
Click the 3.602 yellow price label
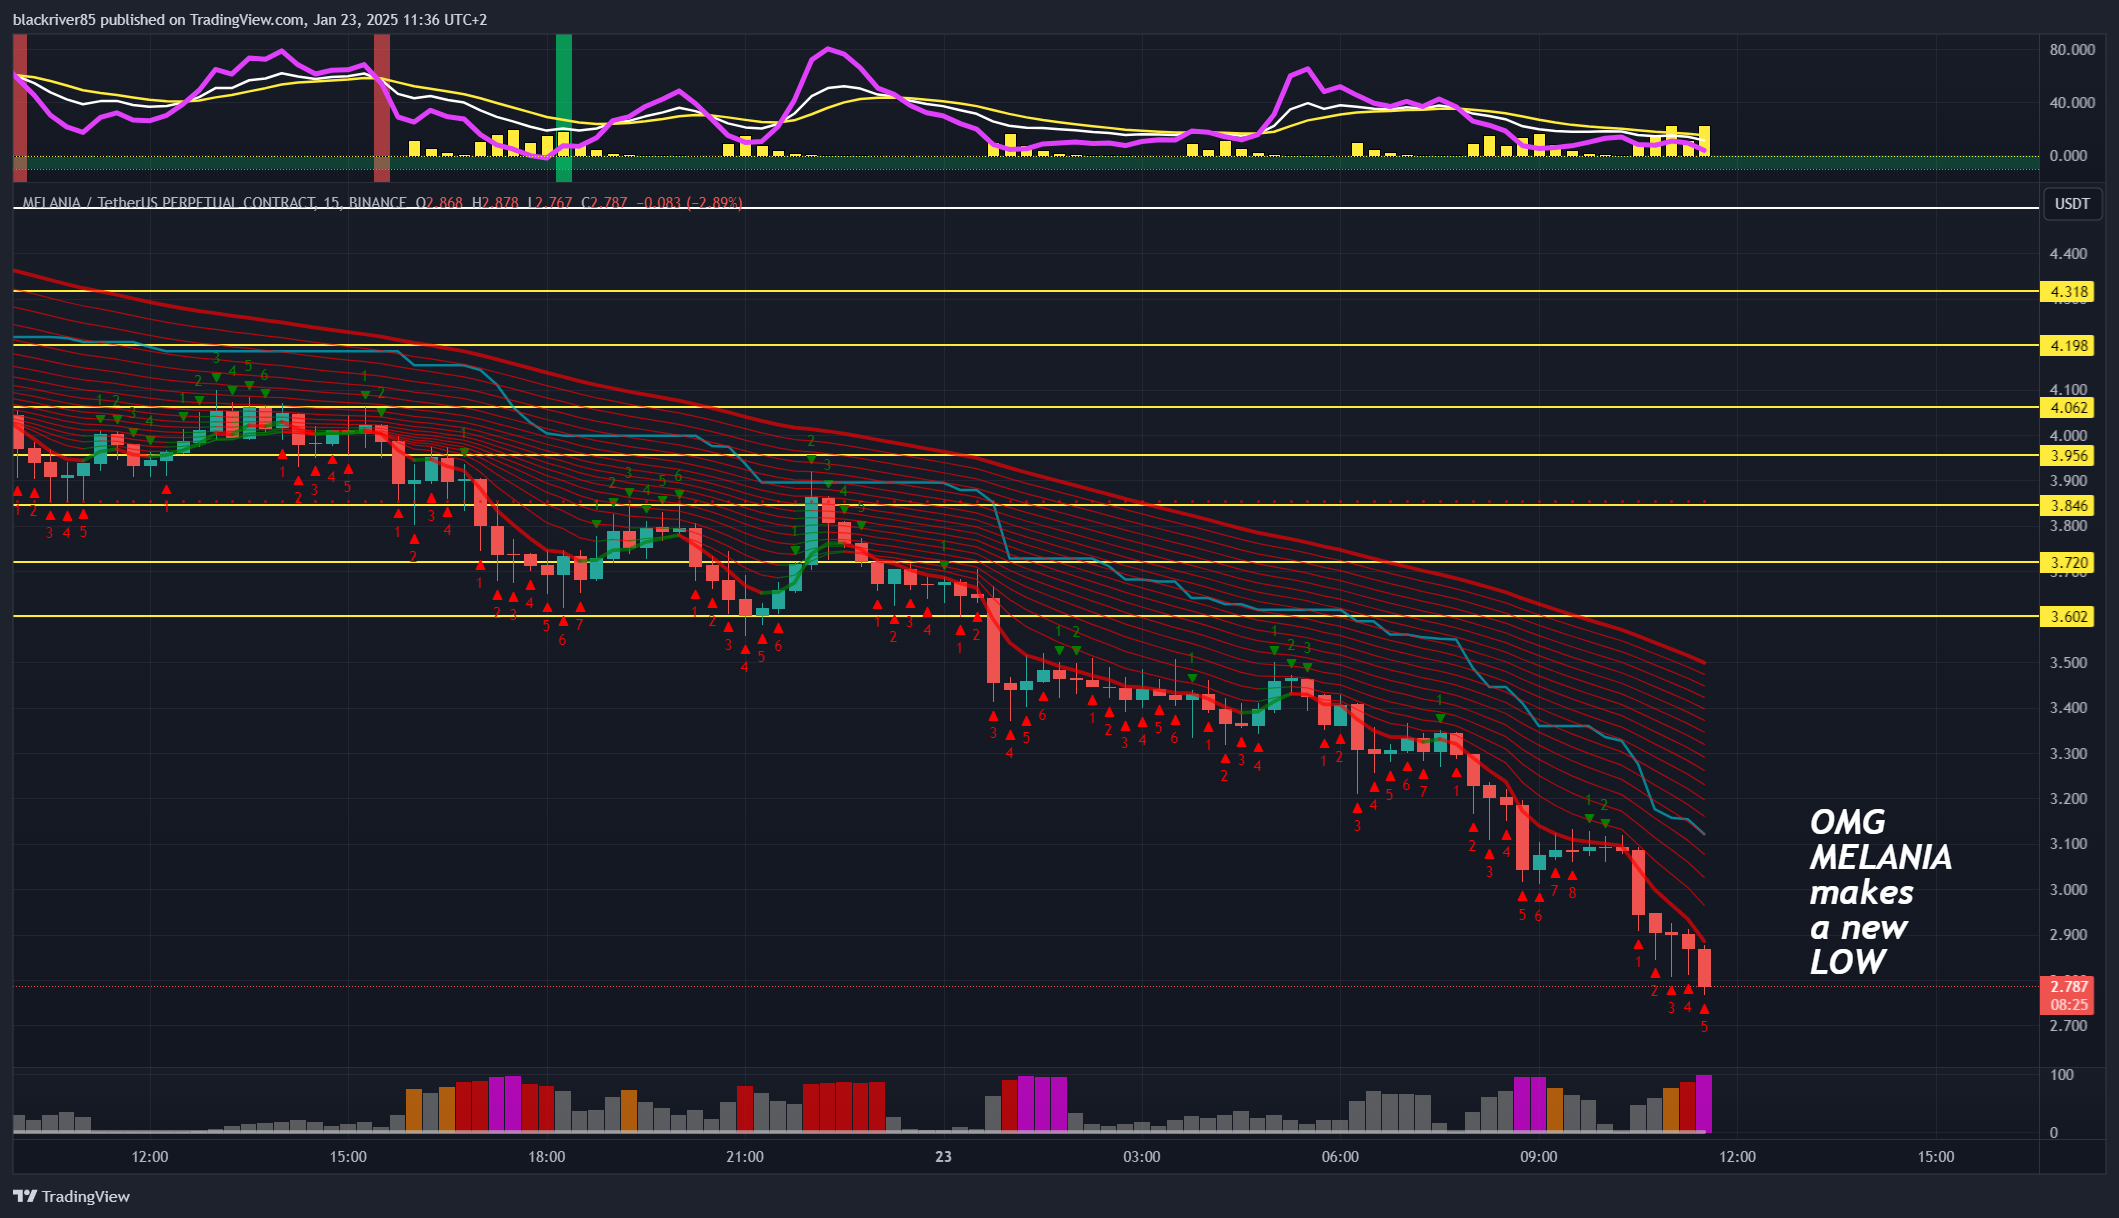click(x=2069, y=616)
